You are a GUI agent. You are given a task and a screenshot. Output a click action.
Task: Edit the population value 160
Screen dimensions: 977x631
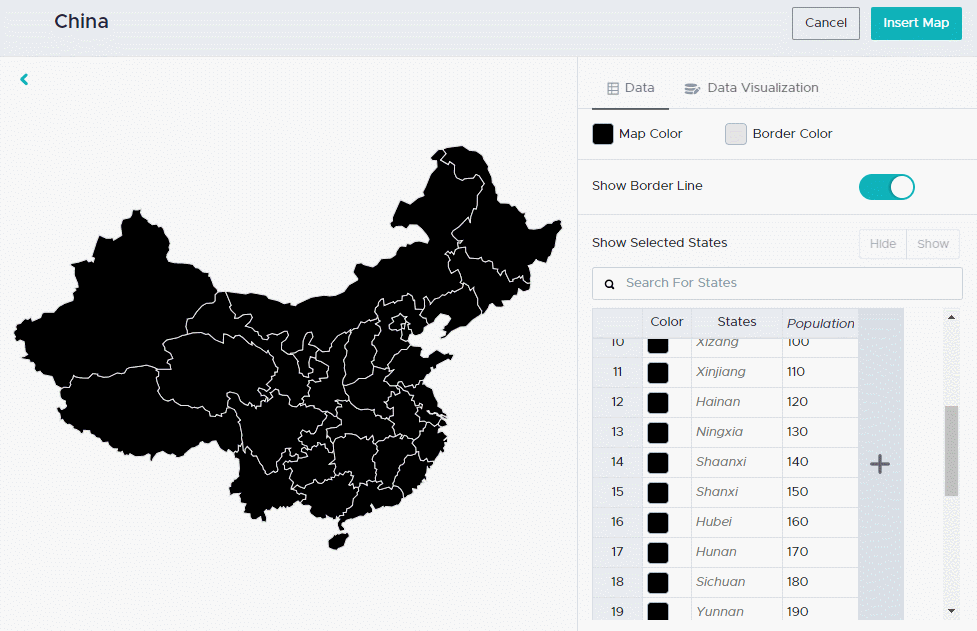820,522
